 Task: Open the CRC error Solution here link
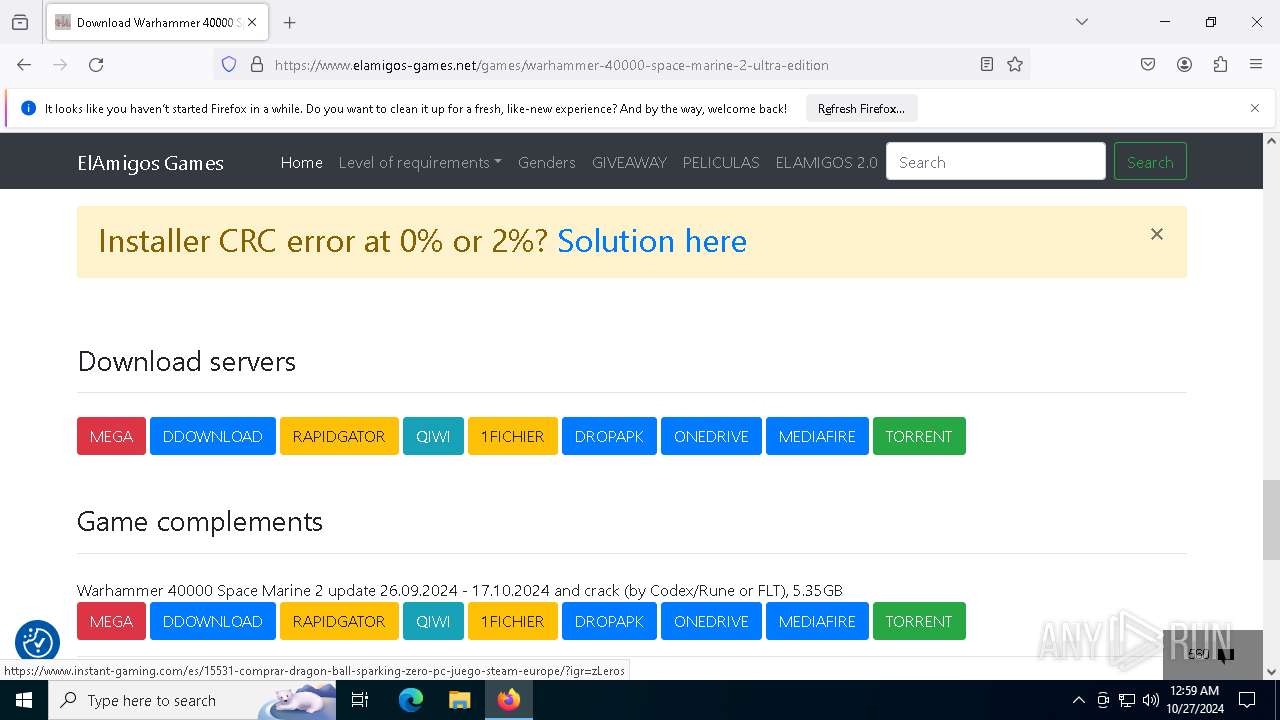652,241
